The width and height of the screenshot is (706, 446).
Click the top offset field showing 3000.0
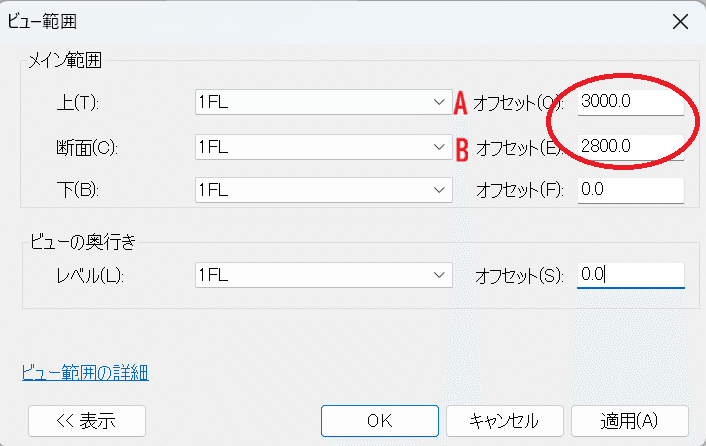(x=630, y=102)
